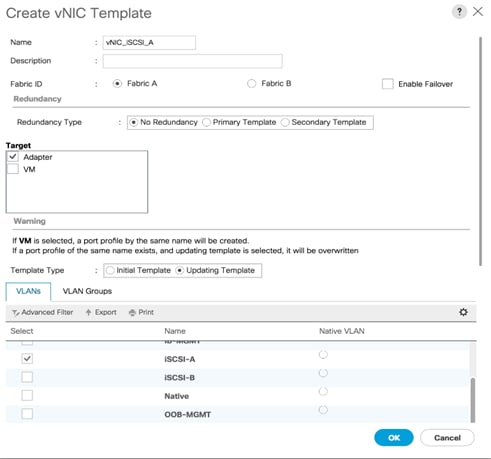
Task: Click the OK button
Action: click(x=394, y=438)
